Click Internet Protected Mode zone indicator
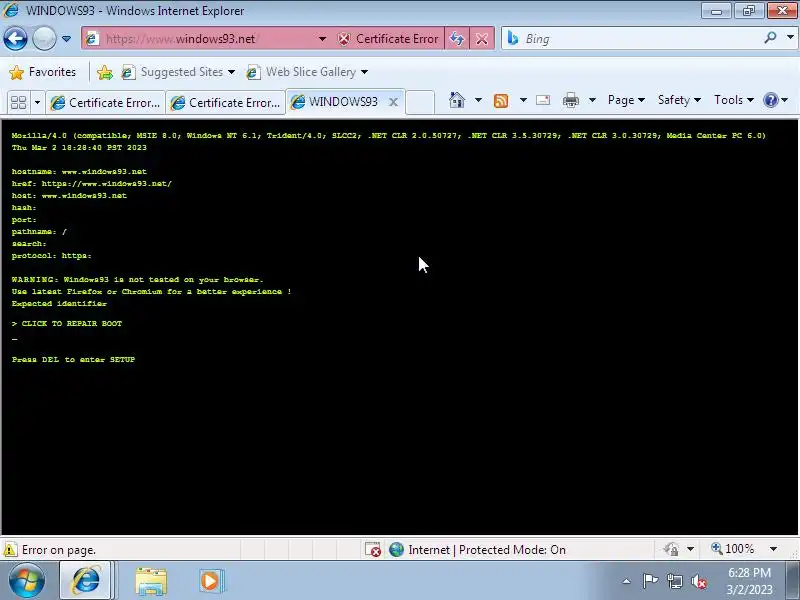800x600 pixels. tap(478, 549)
